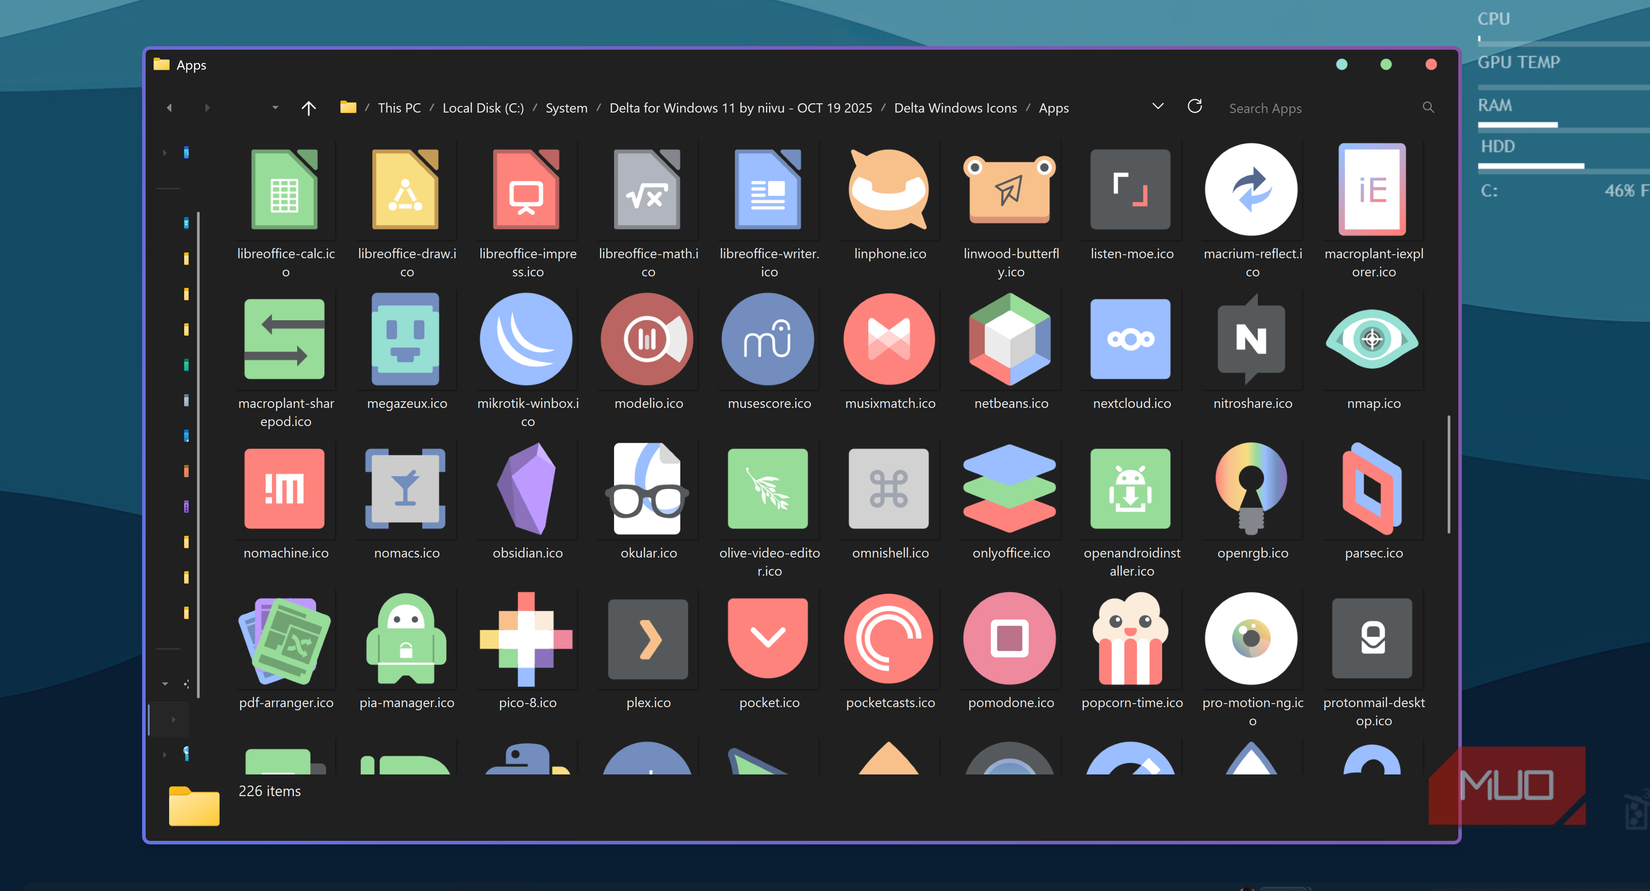Navigate to Local Disk (C:) breadcrumb
The height and width of the screenshot is (891, 1650).
tap(483, 108)
